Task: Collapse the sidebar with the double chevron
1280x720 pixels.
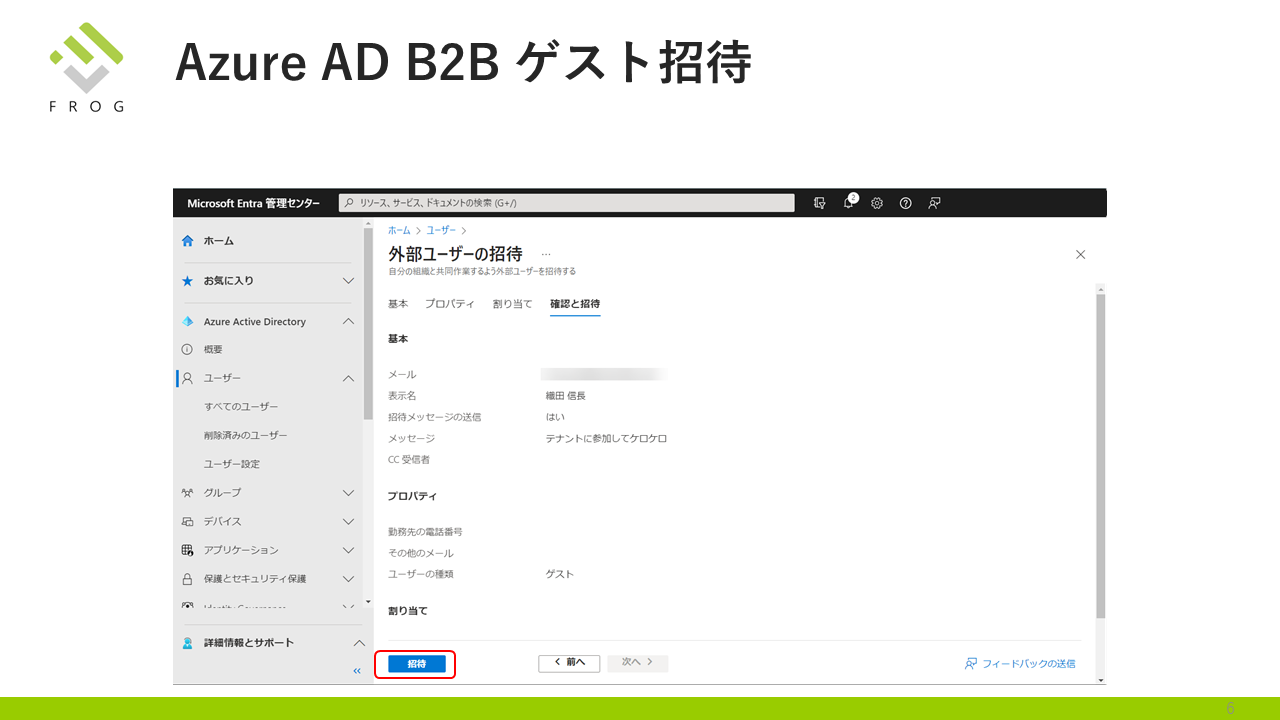Action: point(357,671)
